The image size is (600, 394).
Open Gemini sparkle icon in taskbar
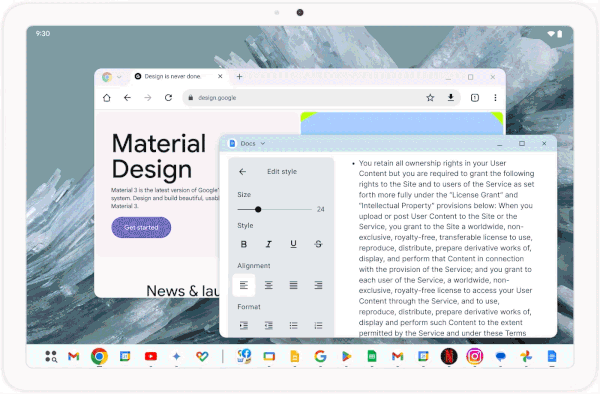pyautogui.click(x=176, y=357)
